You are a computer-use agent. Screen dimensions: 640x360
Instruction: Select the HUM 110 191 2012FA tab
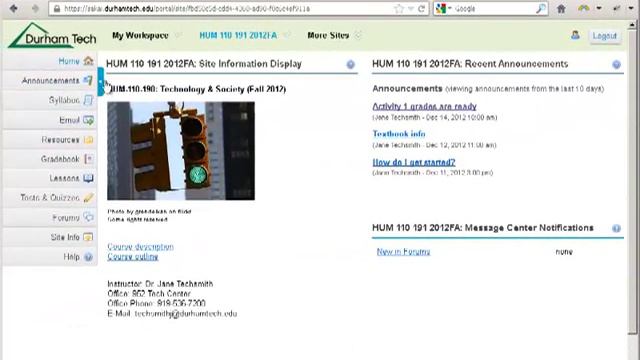(x=238, y=36)
